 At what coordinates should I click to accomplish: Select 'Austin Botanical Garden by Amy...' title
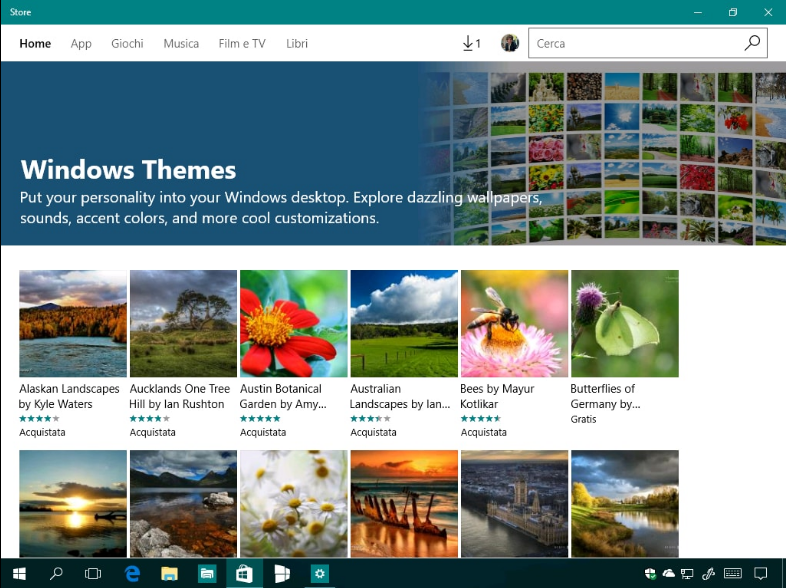(283, 396)
